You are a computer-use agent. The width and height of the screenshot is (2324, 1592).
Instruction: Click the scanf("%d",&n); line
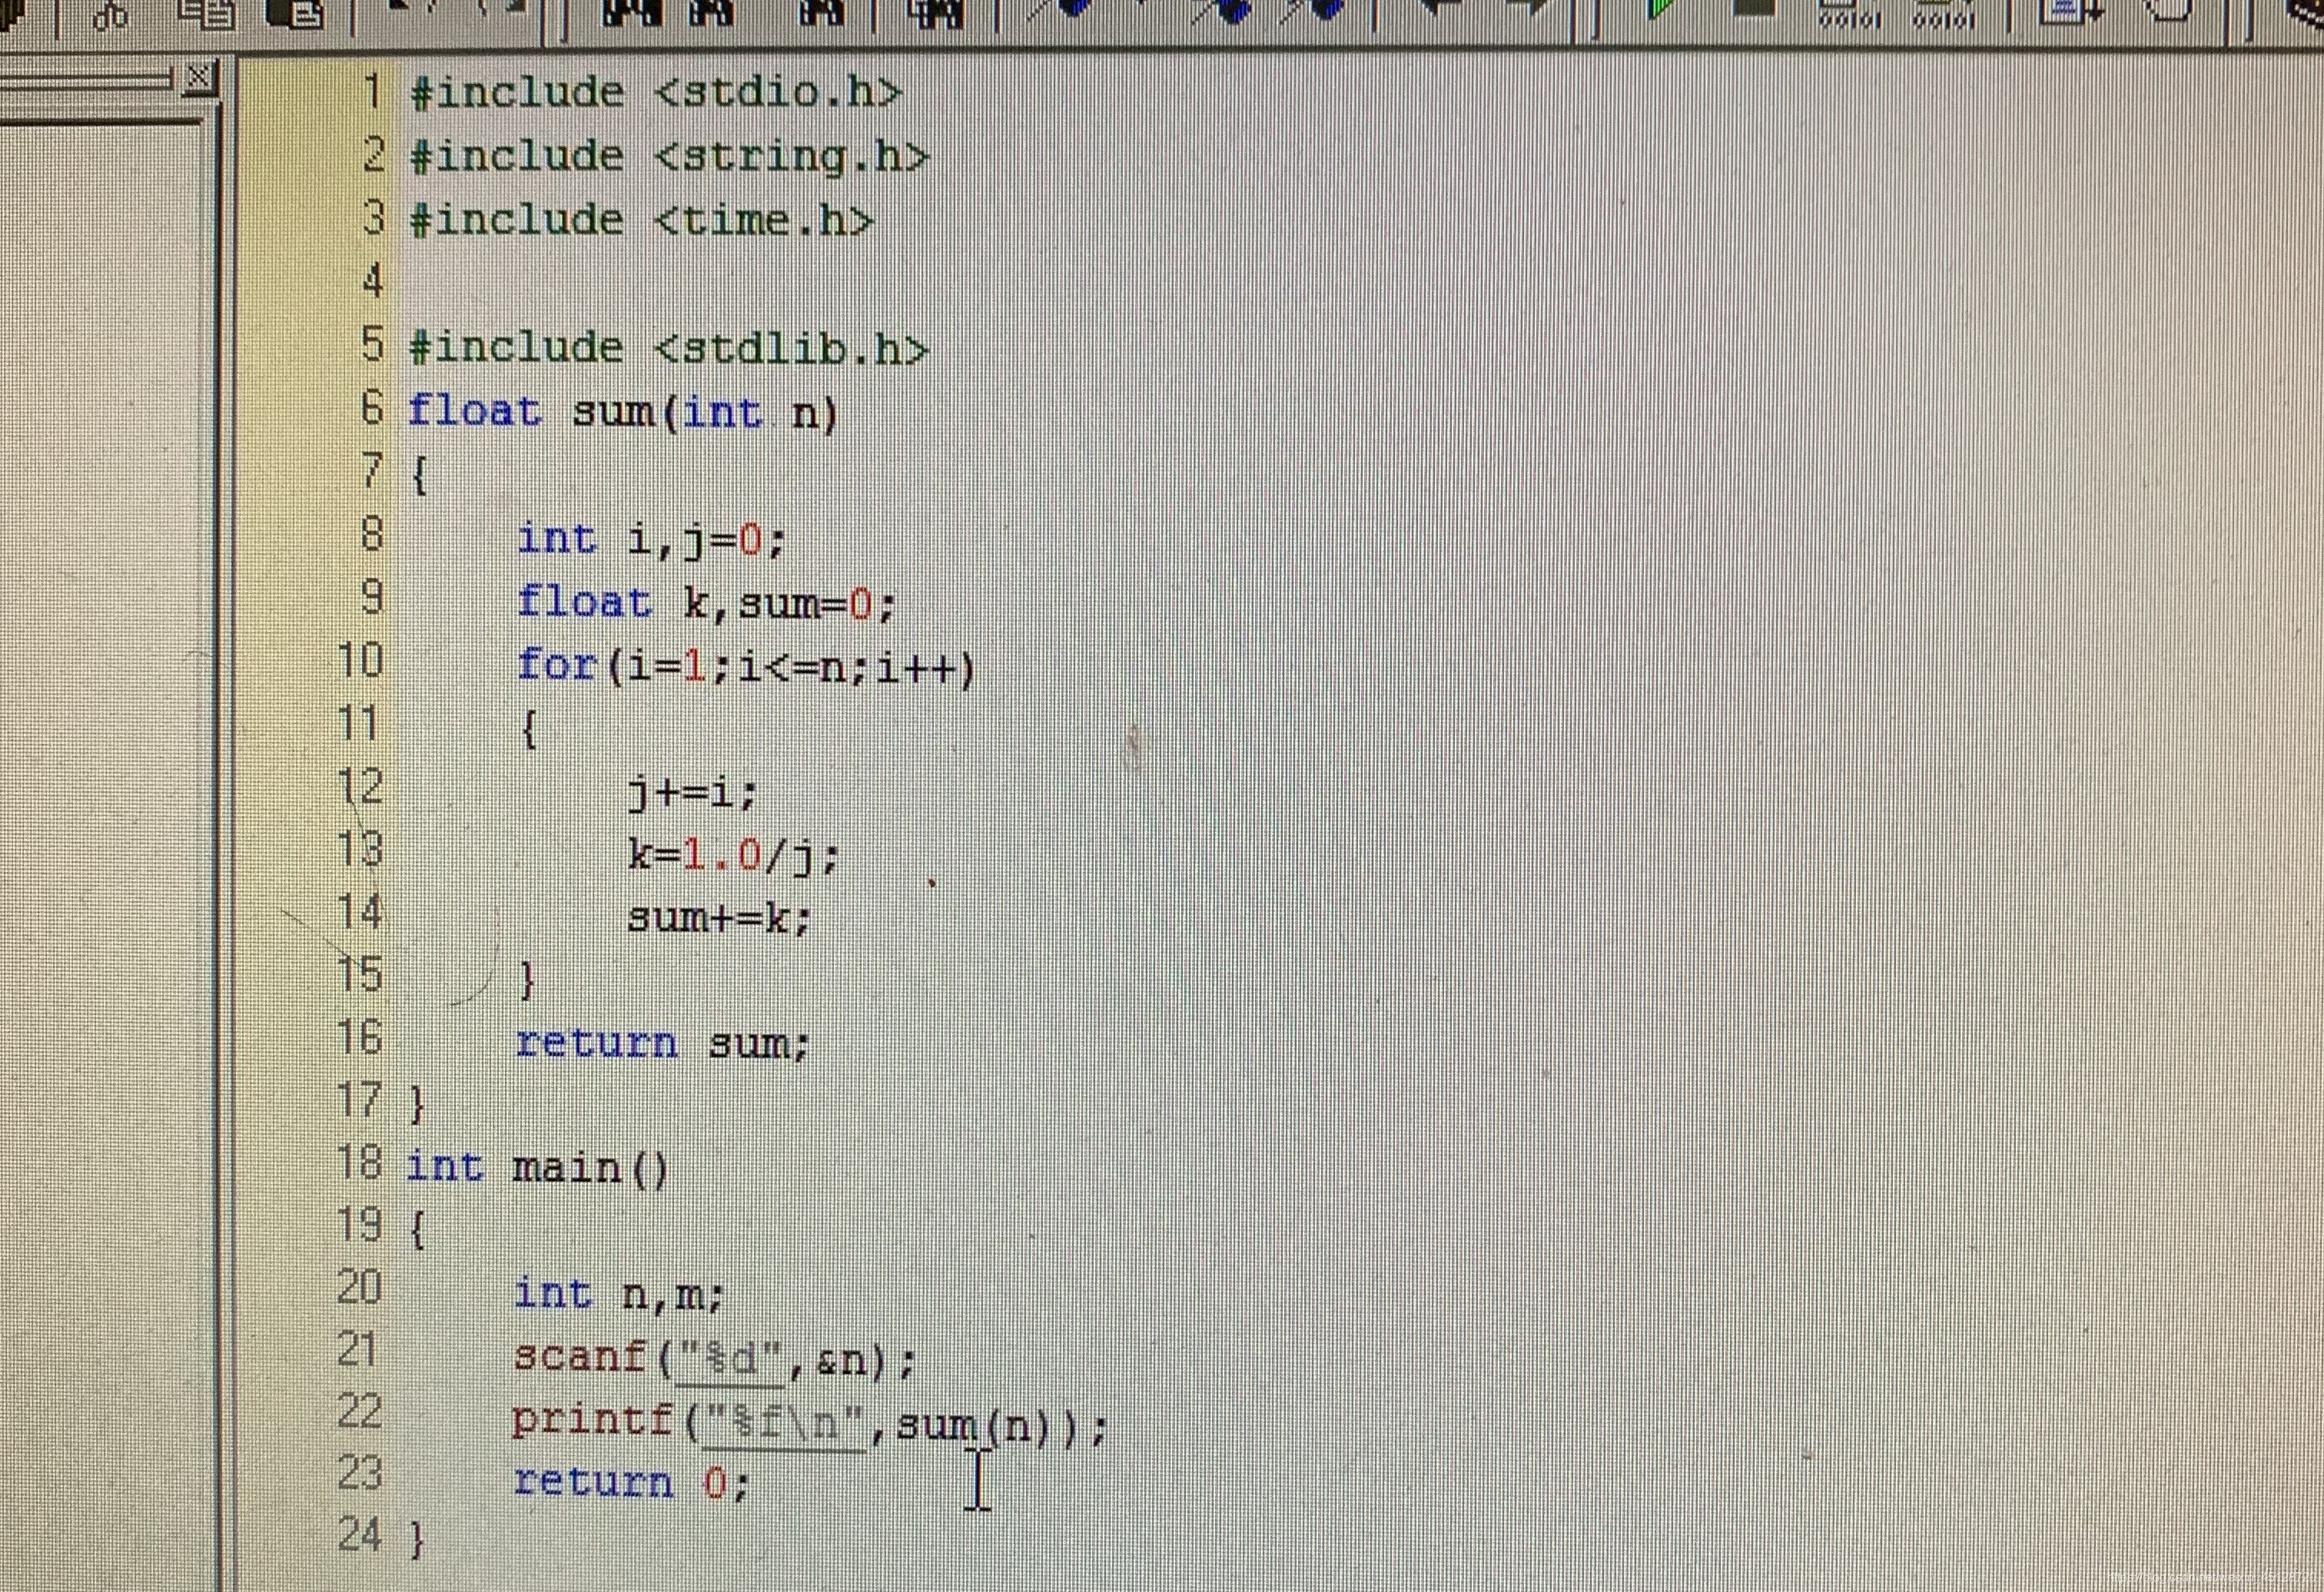point(714,1358)
